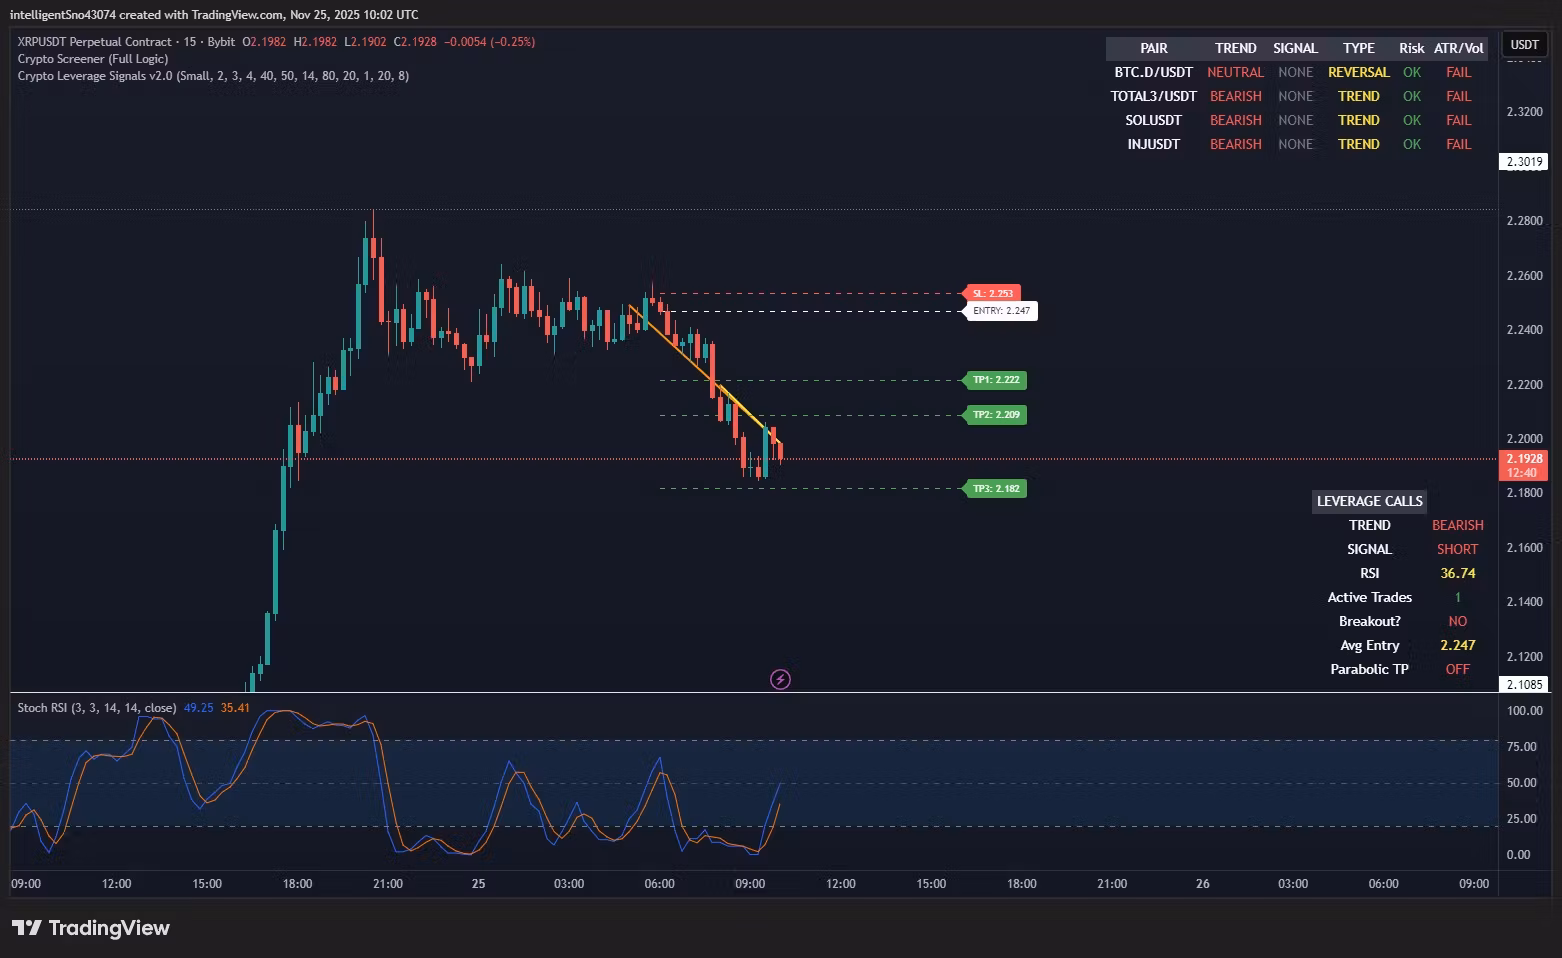Click the INJUSDT pair in screener table
The image size is (1562, 958).
point(1154,144)
